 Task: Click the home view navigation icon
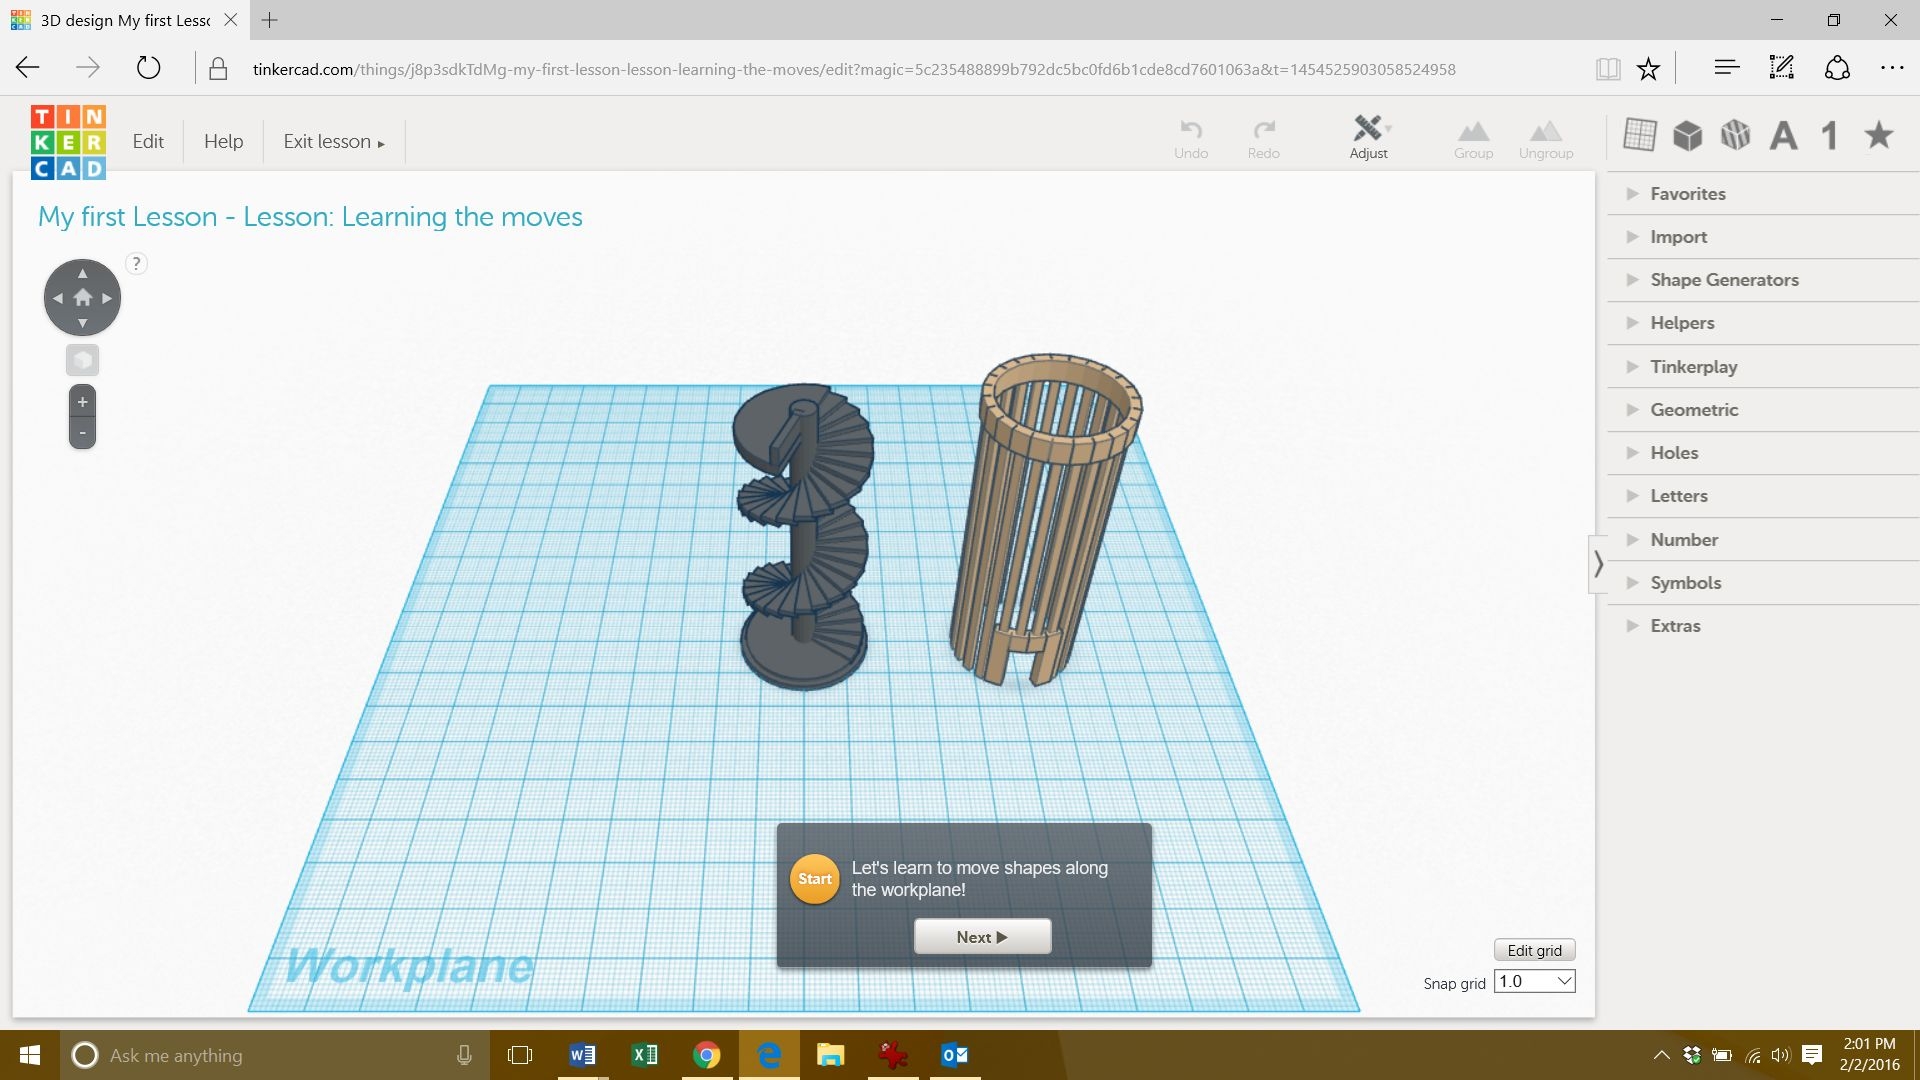(82, 297)
